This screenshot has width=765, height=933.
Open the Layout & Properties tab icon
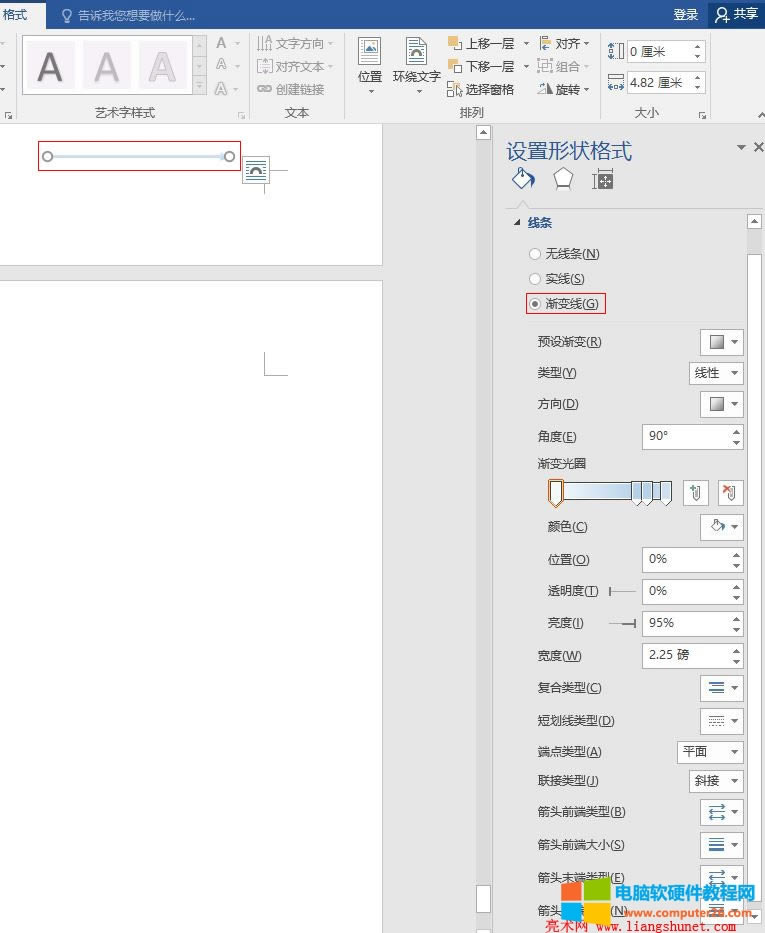click(602, 179)
